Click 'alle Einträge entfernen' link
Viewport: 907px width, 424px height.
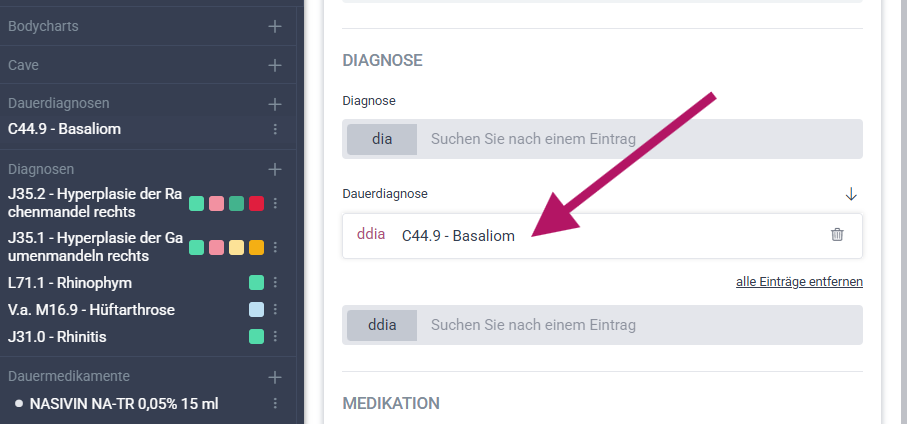(x=799, y=282)
